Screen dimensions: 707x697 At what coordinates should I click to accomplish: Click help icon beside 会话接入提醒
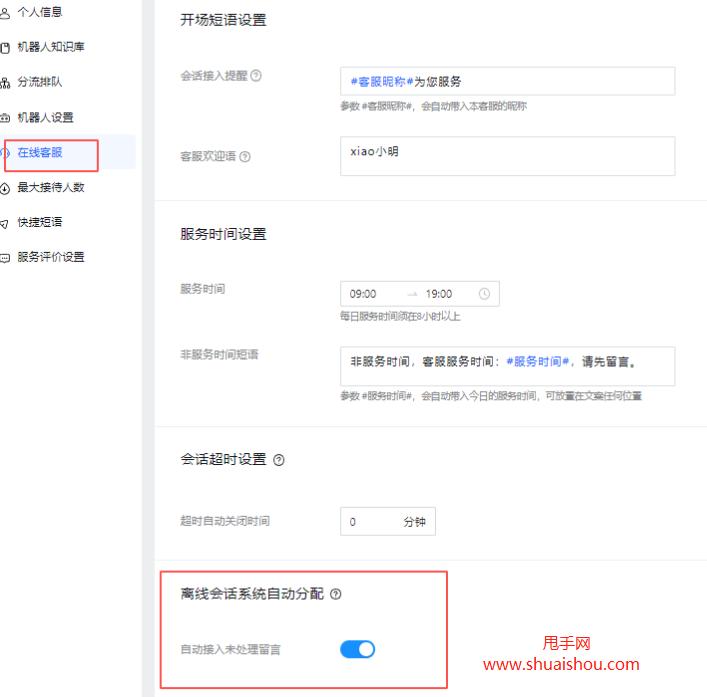click(257, 76)
